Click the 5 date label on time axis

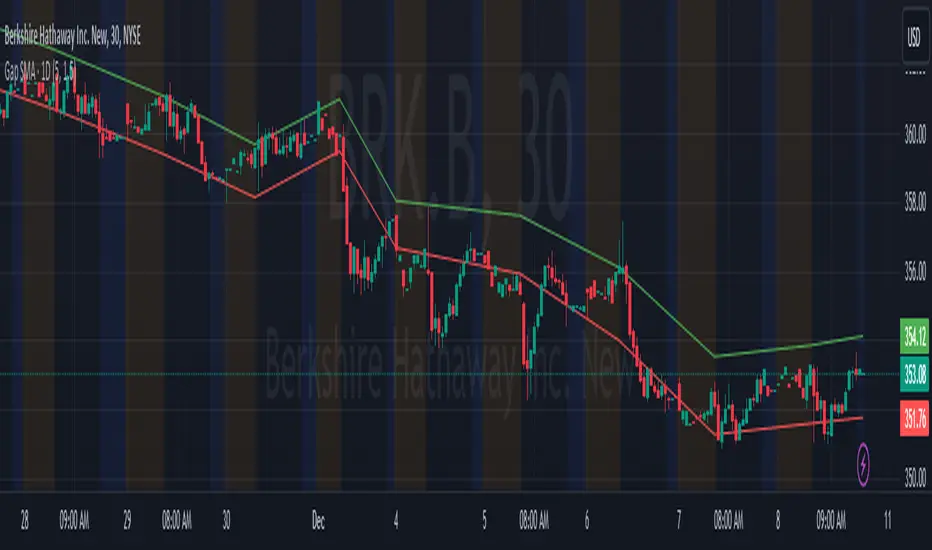point(484,521)
